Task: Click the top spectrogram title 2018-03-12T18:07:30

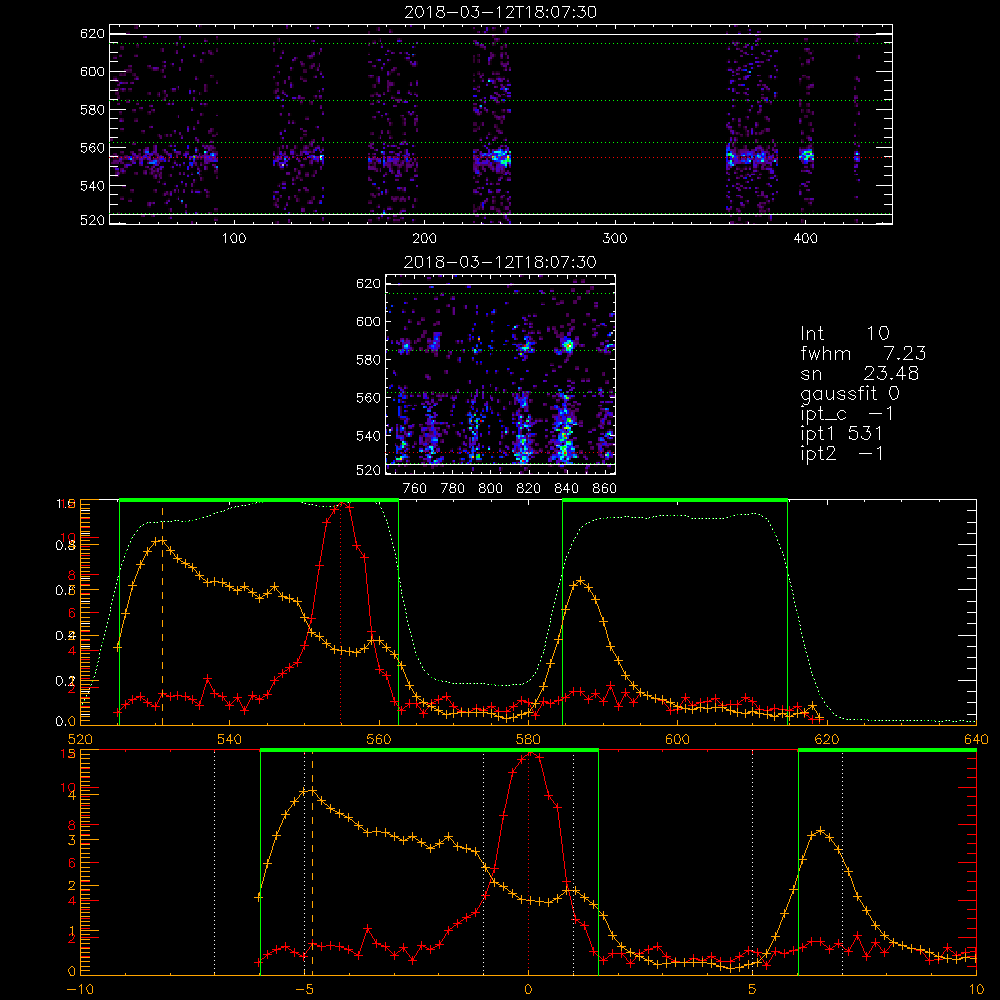Action: [501, 12]
